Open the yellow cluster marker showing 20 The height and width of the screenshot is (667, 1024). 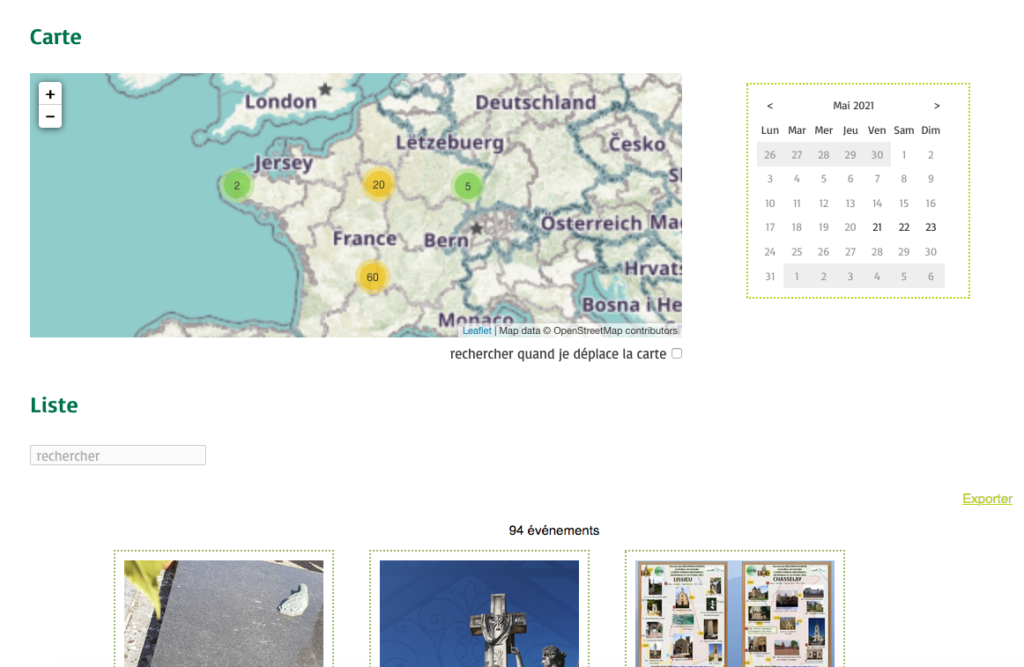378,185
